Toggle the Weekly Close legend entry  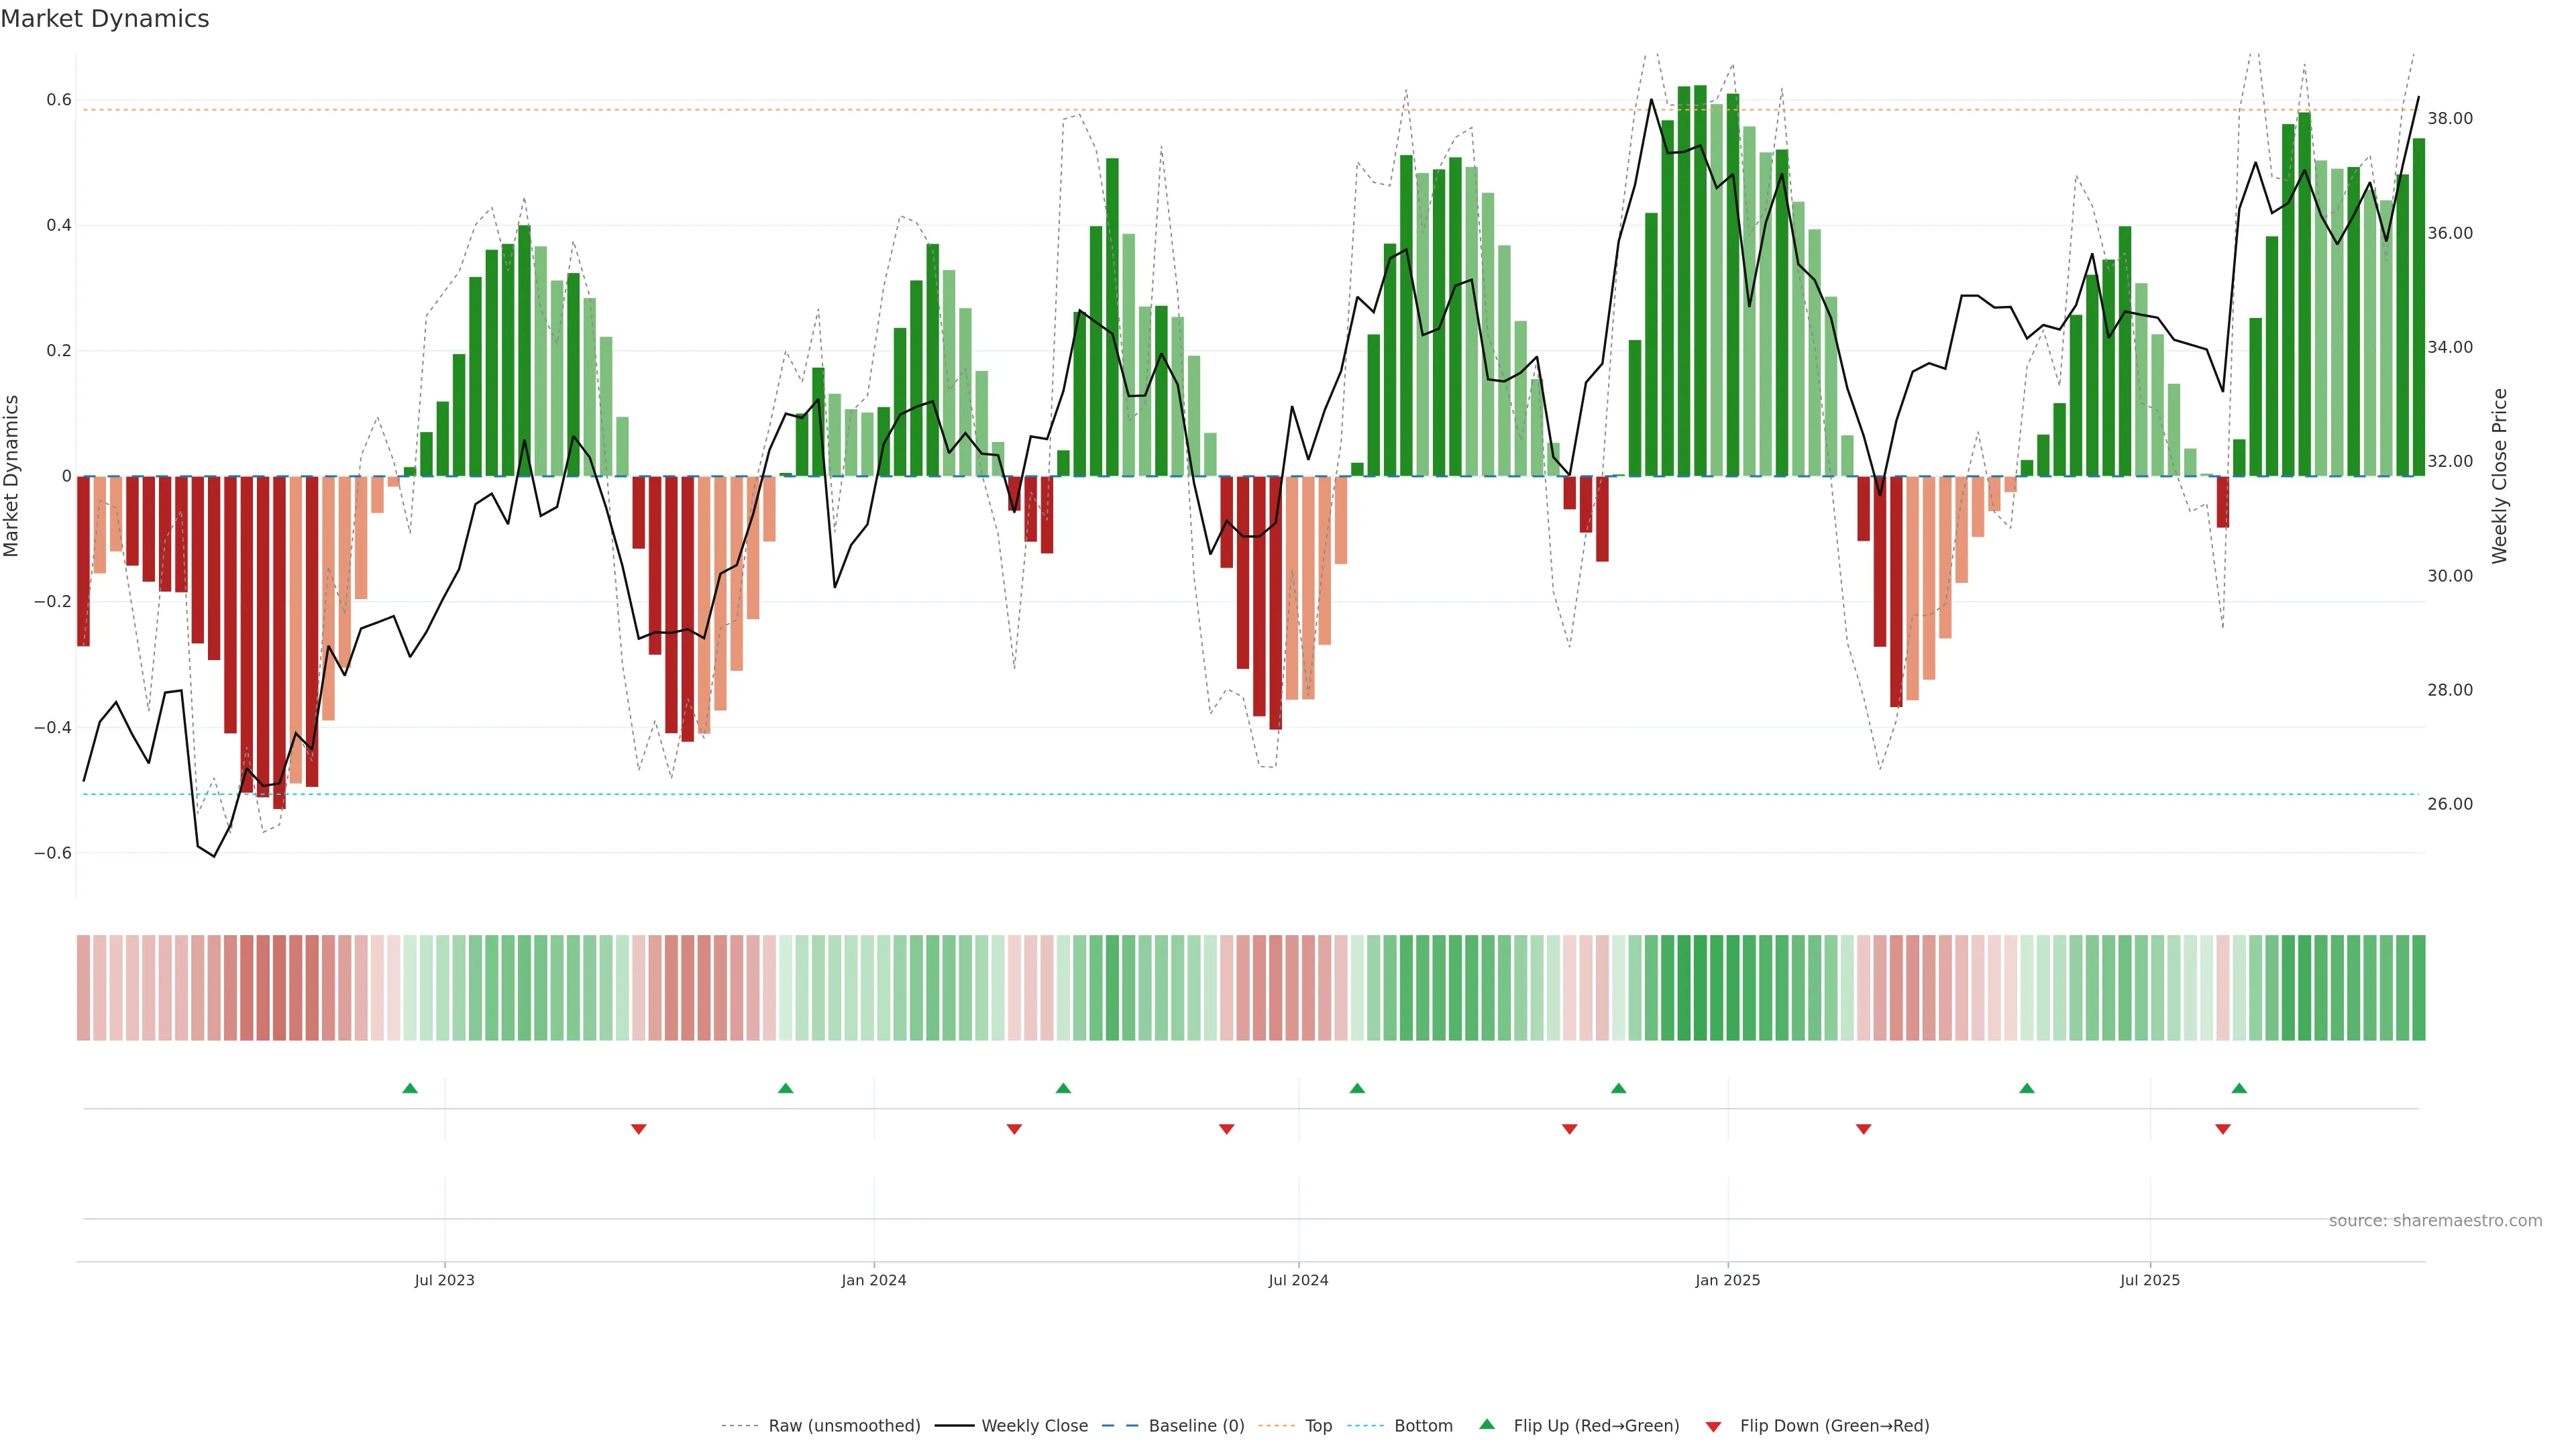click(x=1034, y=1425)
